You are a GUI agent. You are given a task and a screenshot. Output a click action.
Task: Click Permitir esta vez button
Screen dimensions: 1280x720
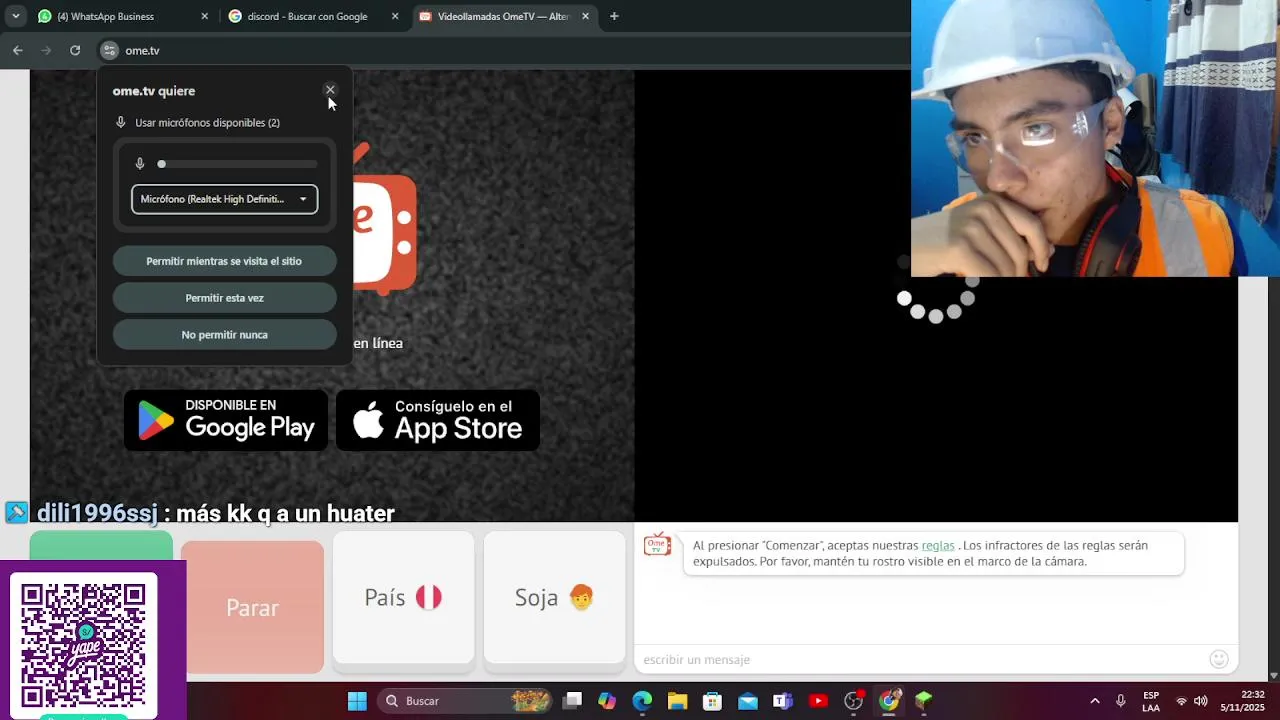[x=224, y=298]
